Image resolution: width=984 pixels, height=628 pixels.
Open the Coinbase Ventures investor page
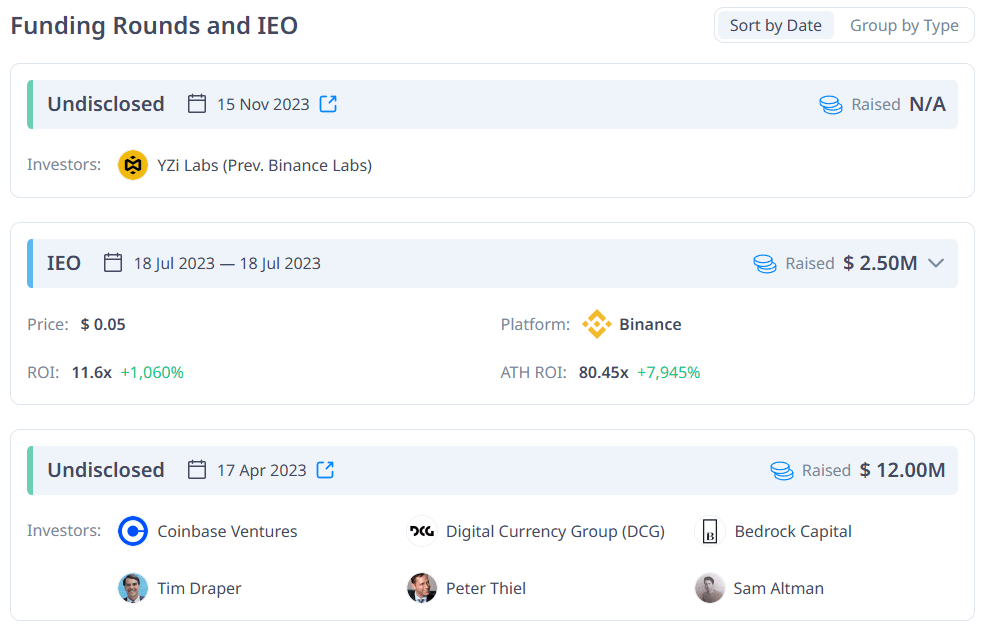coord(227,531)
